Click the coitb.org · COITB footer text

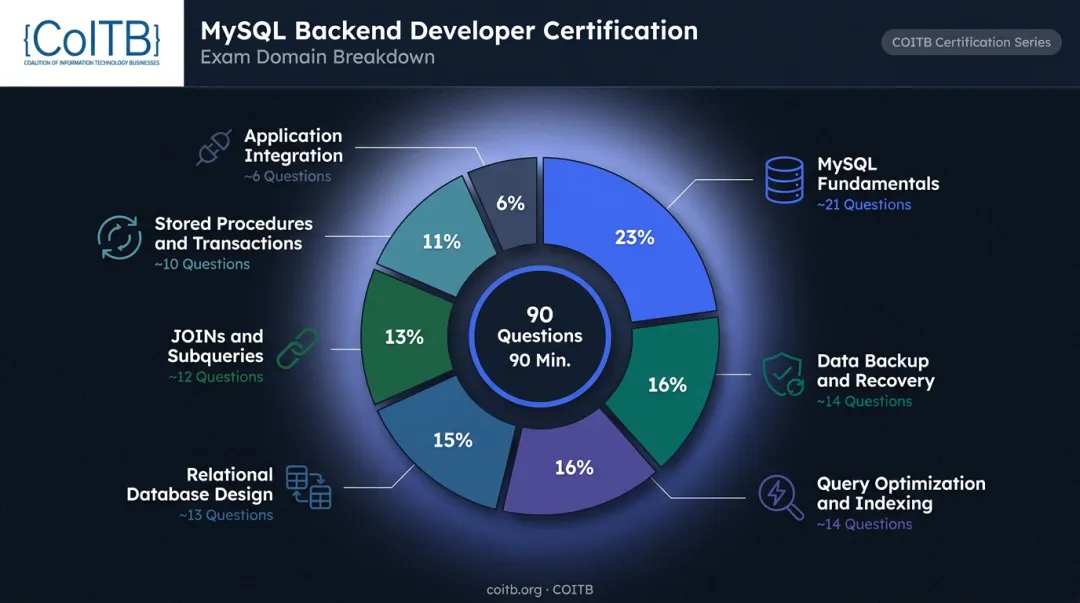point(540,590)
